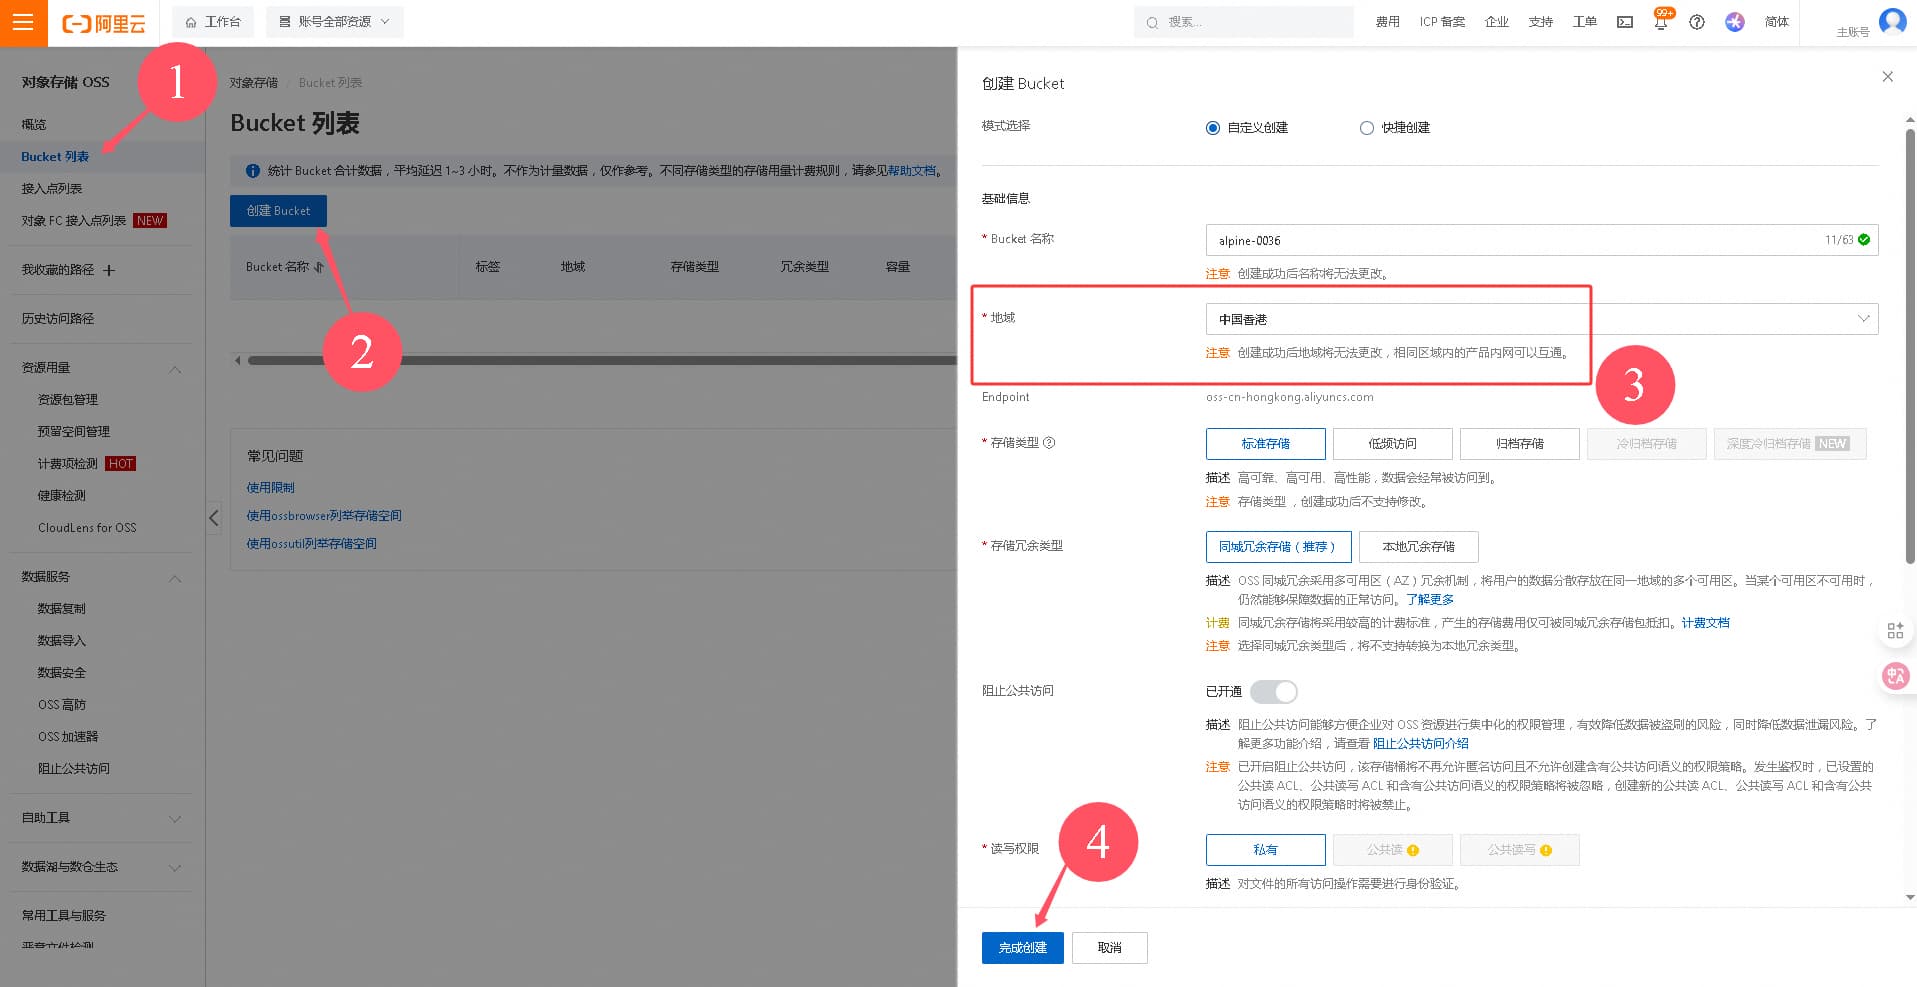Click the user avatar icon
This screenshot has height=987, width=1917.
coord(1892,21)
